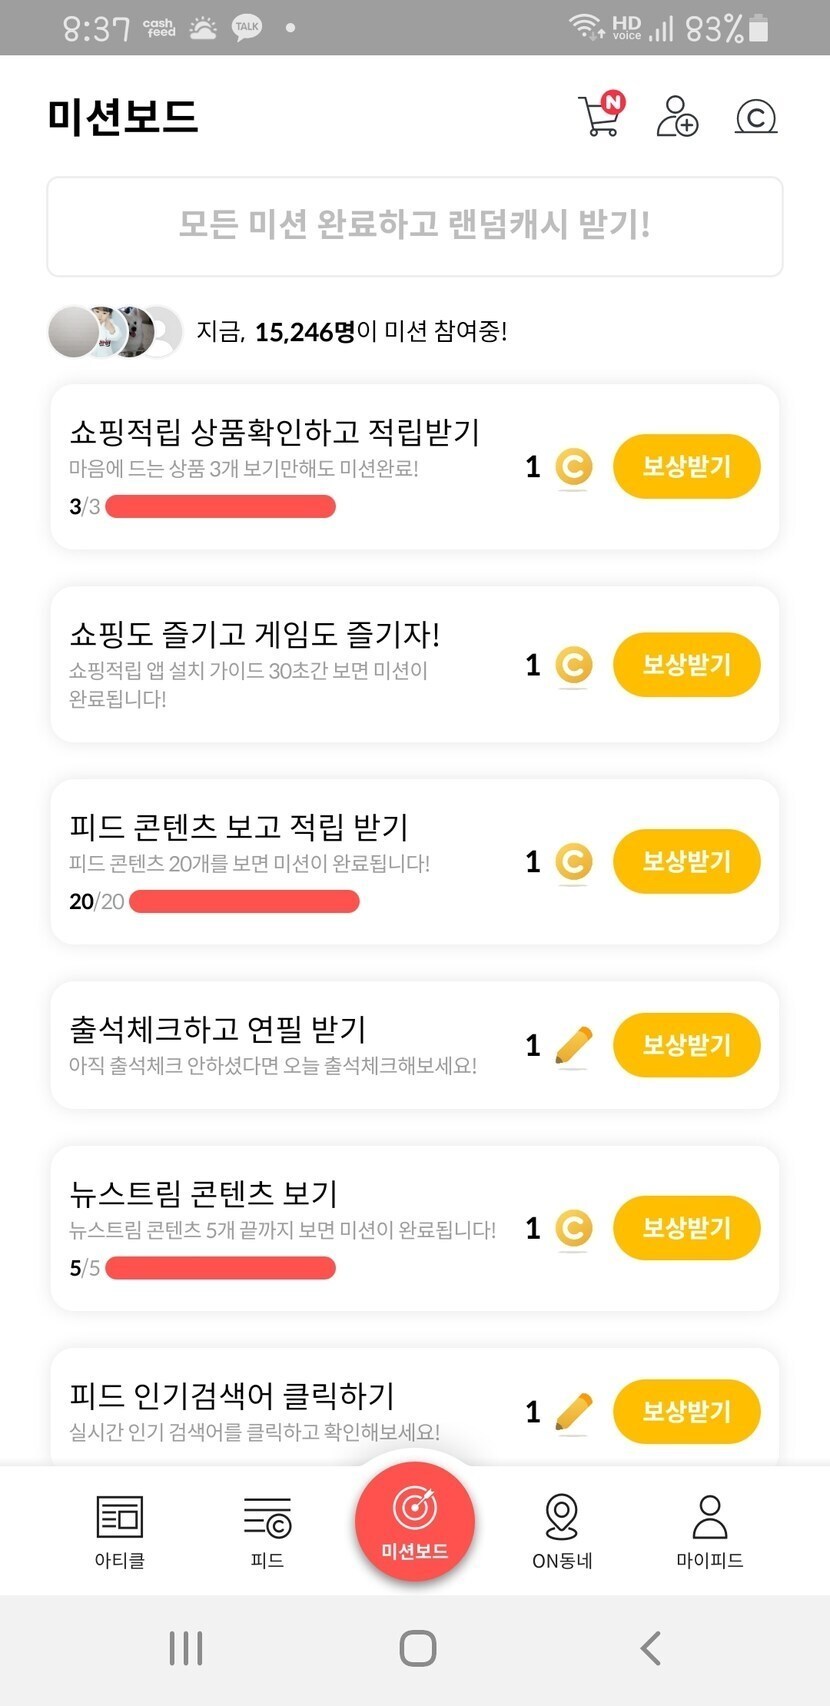830x1706 pixels.
Task: Switch to the 피드 tab
Action: click(267, 1530)
